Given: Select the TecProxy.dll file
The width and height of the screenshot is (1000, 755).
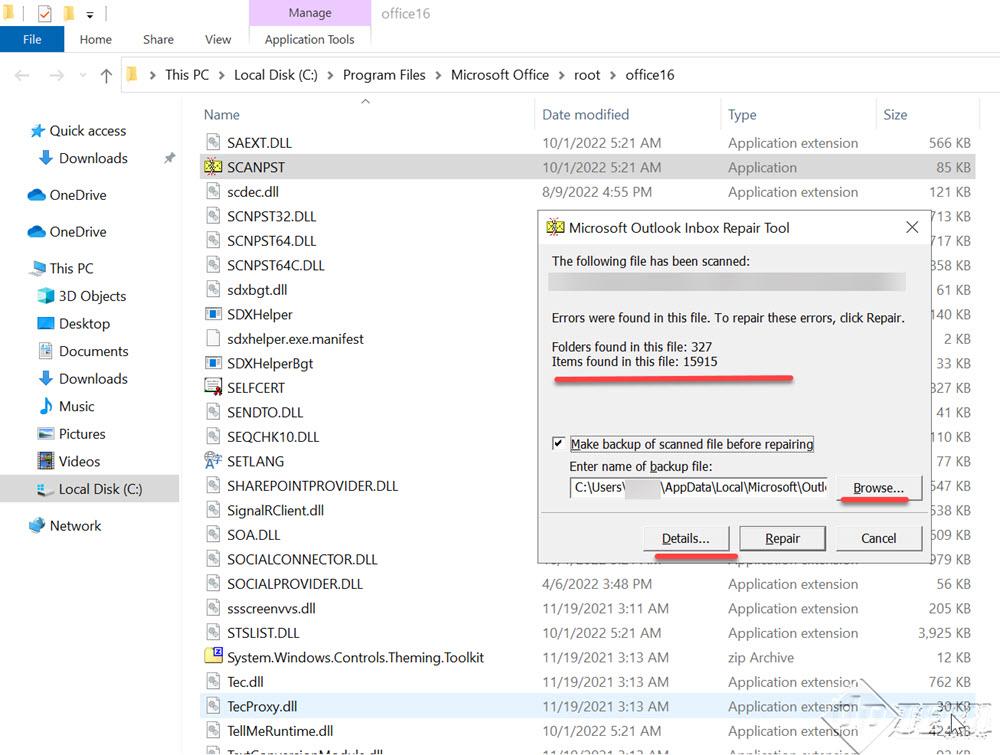Looking at the screenshot, I should 587,706.
